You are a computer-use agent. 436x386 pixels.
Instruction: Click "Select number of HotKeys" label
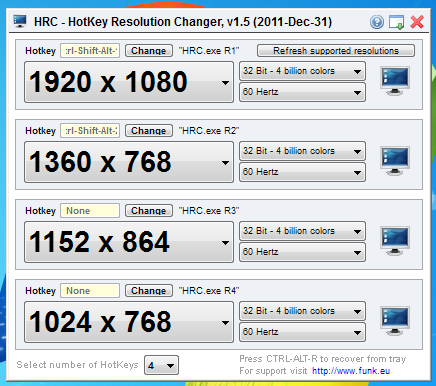77,365
